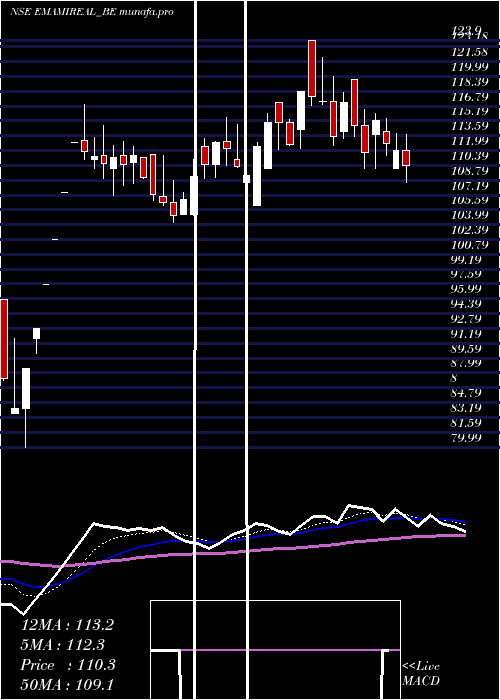Click the 91.19 price axis label

[467, 333]
